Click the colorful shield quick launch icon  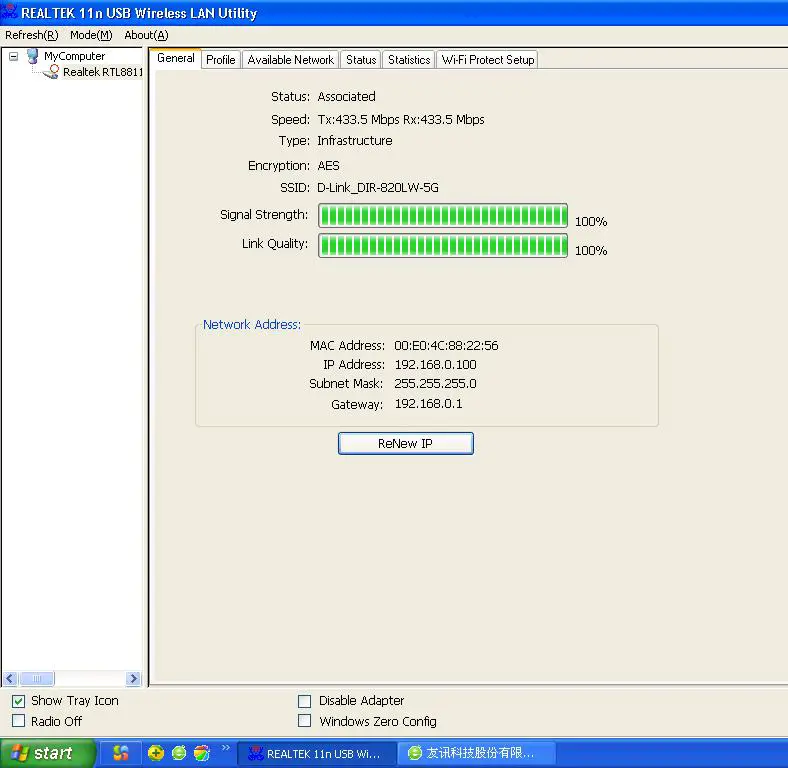click(202, 752)
